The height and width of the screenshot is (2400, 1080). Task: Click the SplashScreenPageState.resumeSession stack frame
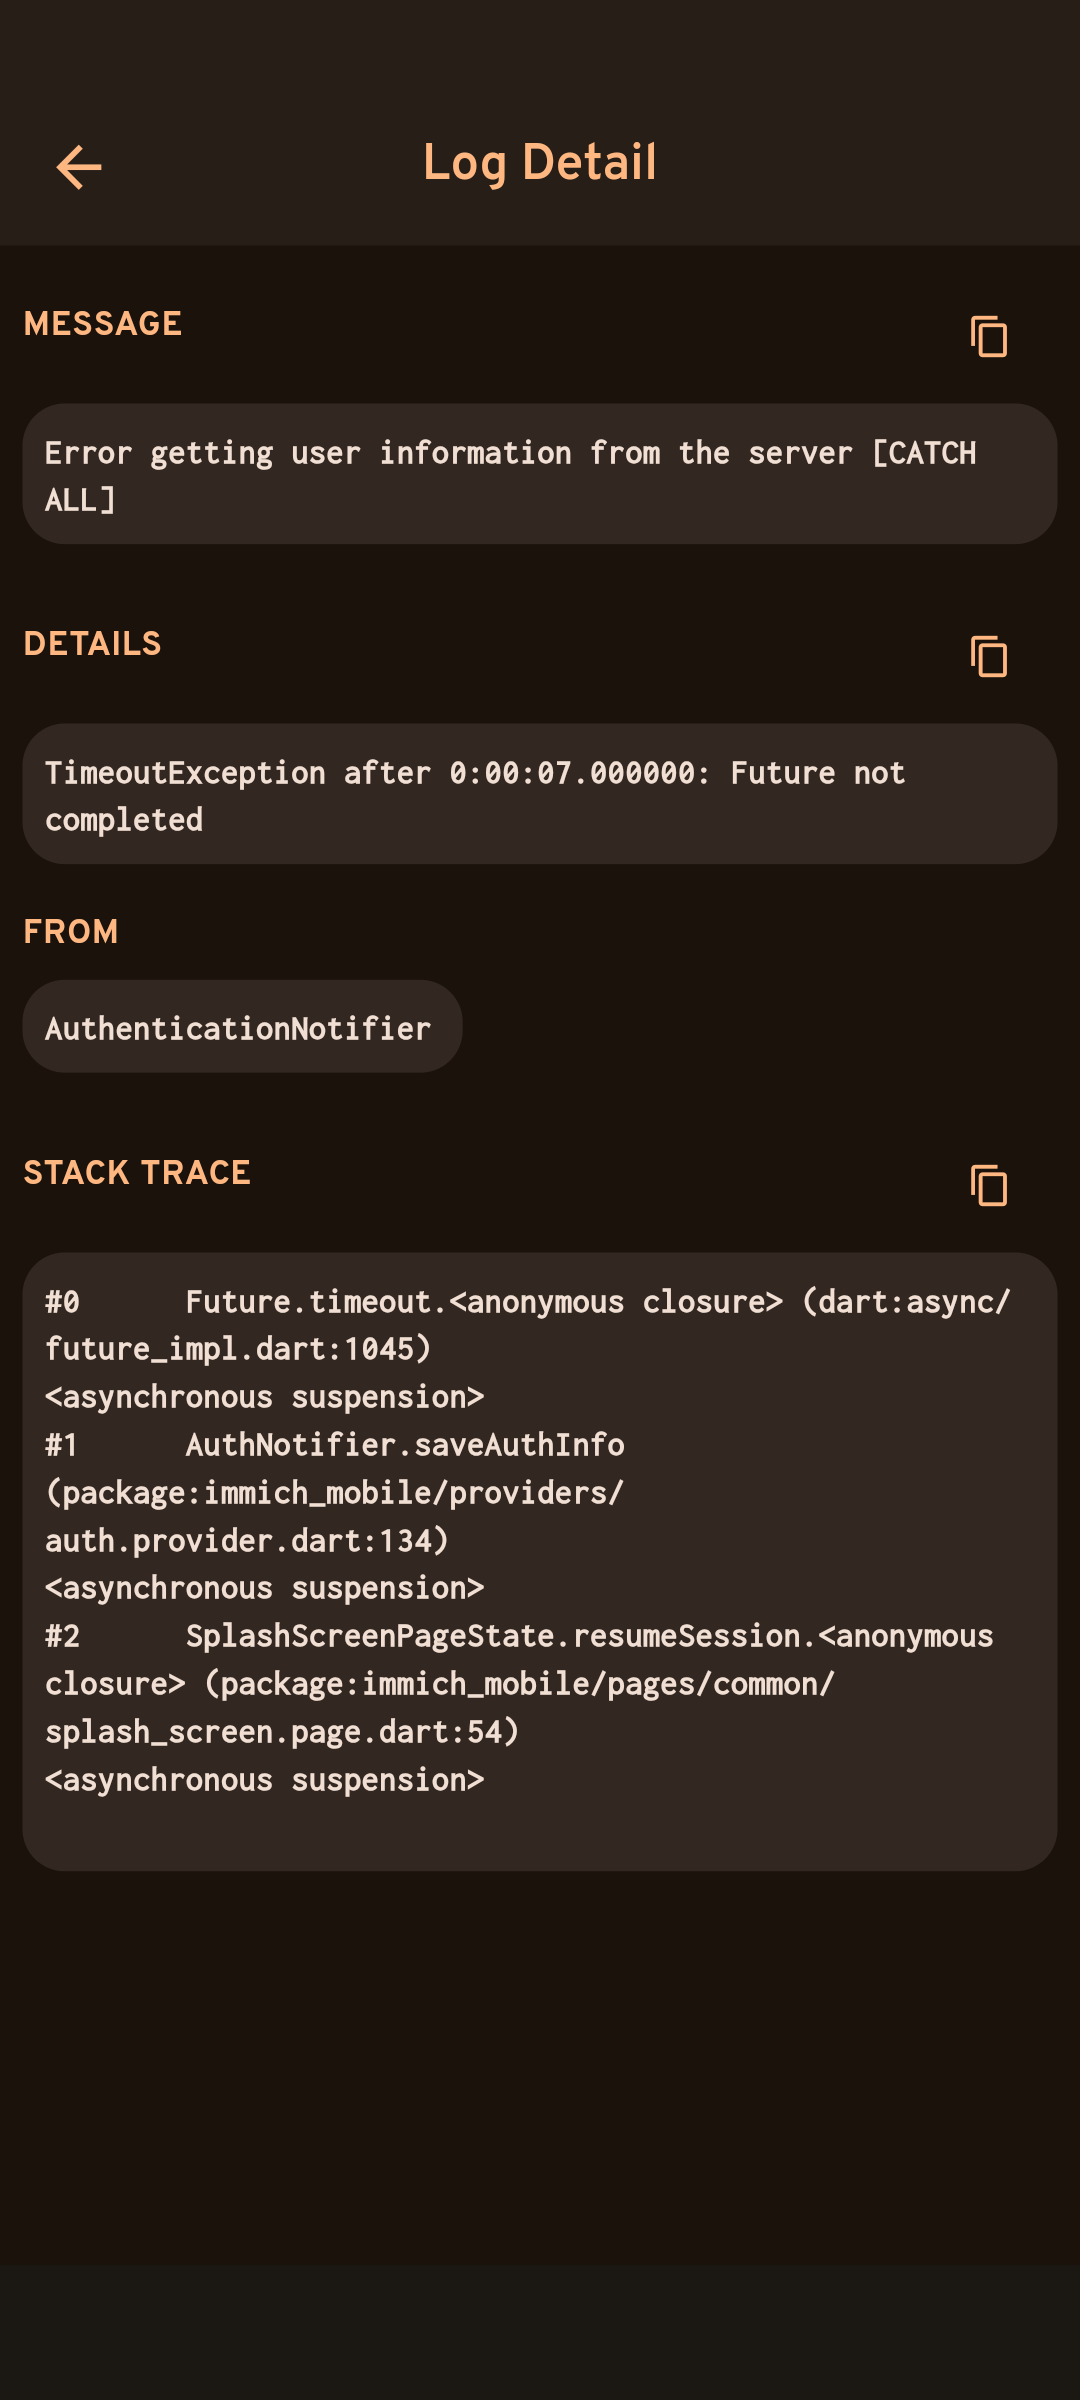coord(590,1637)
